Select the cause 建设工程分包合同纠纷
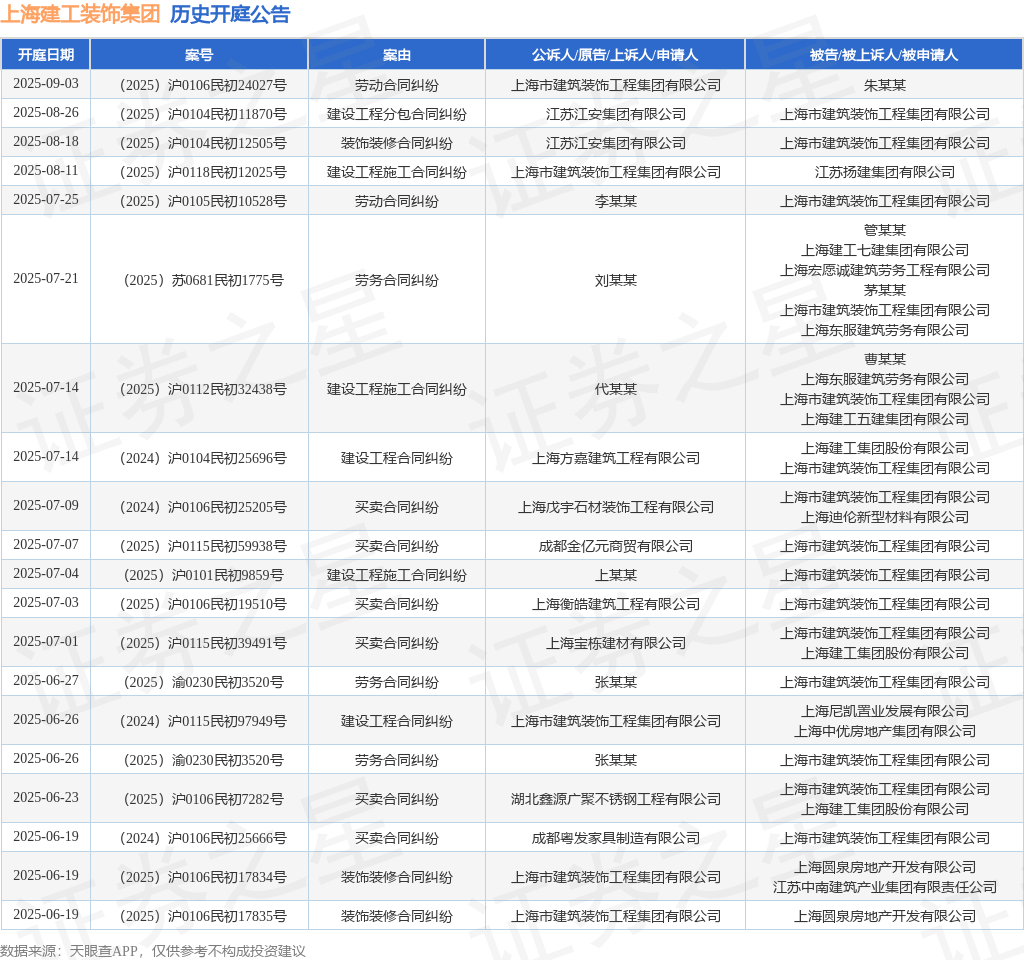The width and height of the screenshot is (1024, 960). [x=396, y=114]
